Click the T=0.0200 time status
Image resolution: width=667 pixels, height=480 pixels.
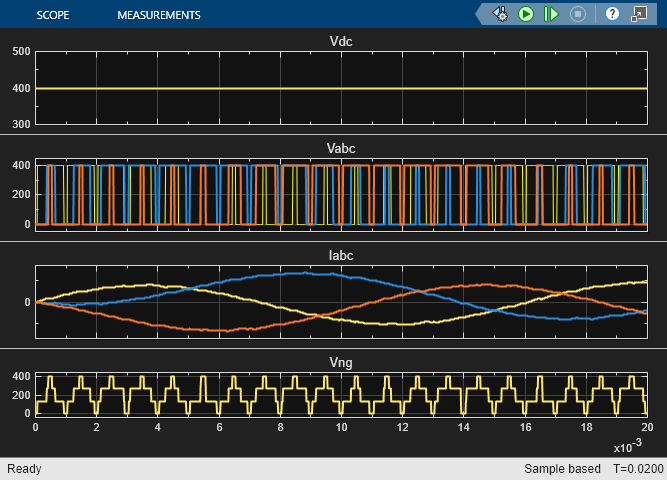pos(638,469)
